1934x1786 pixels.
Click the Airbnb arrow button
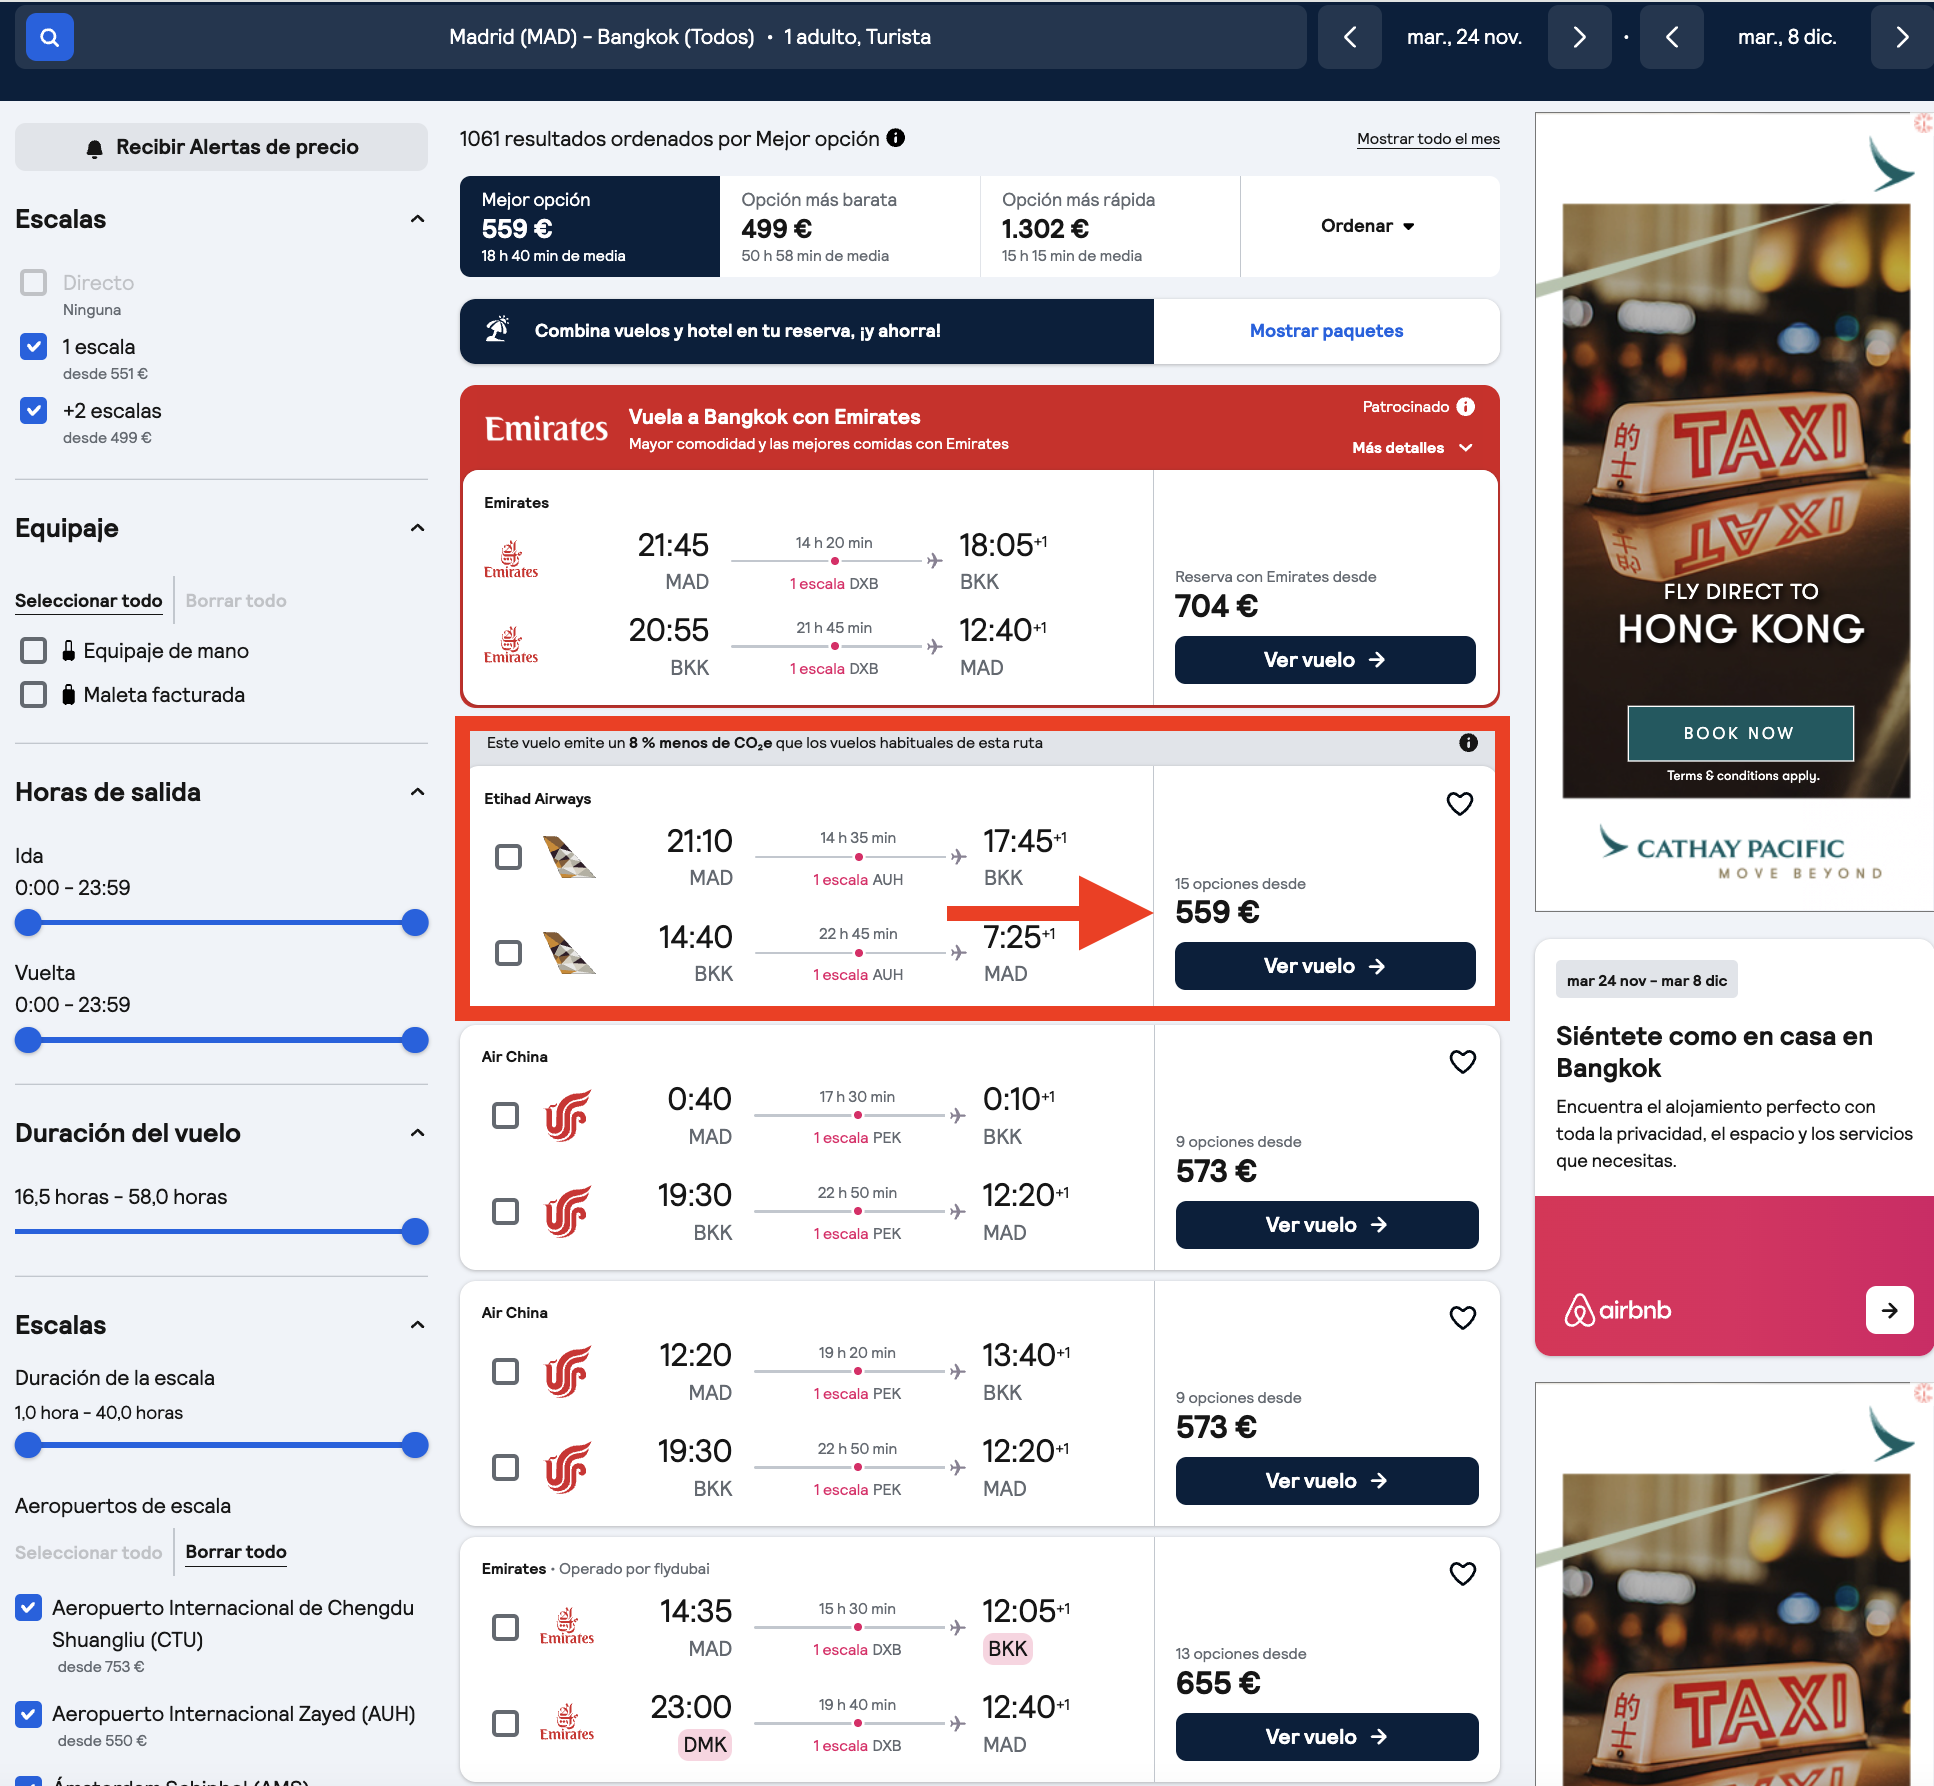1889,1310
